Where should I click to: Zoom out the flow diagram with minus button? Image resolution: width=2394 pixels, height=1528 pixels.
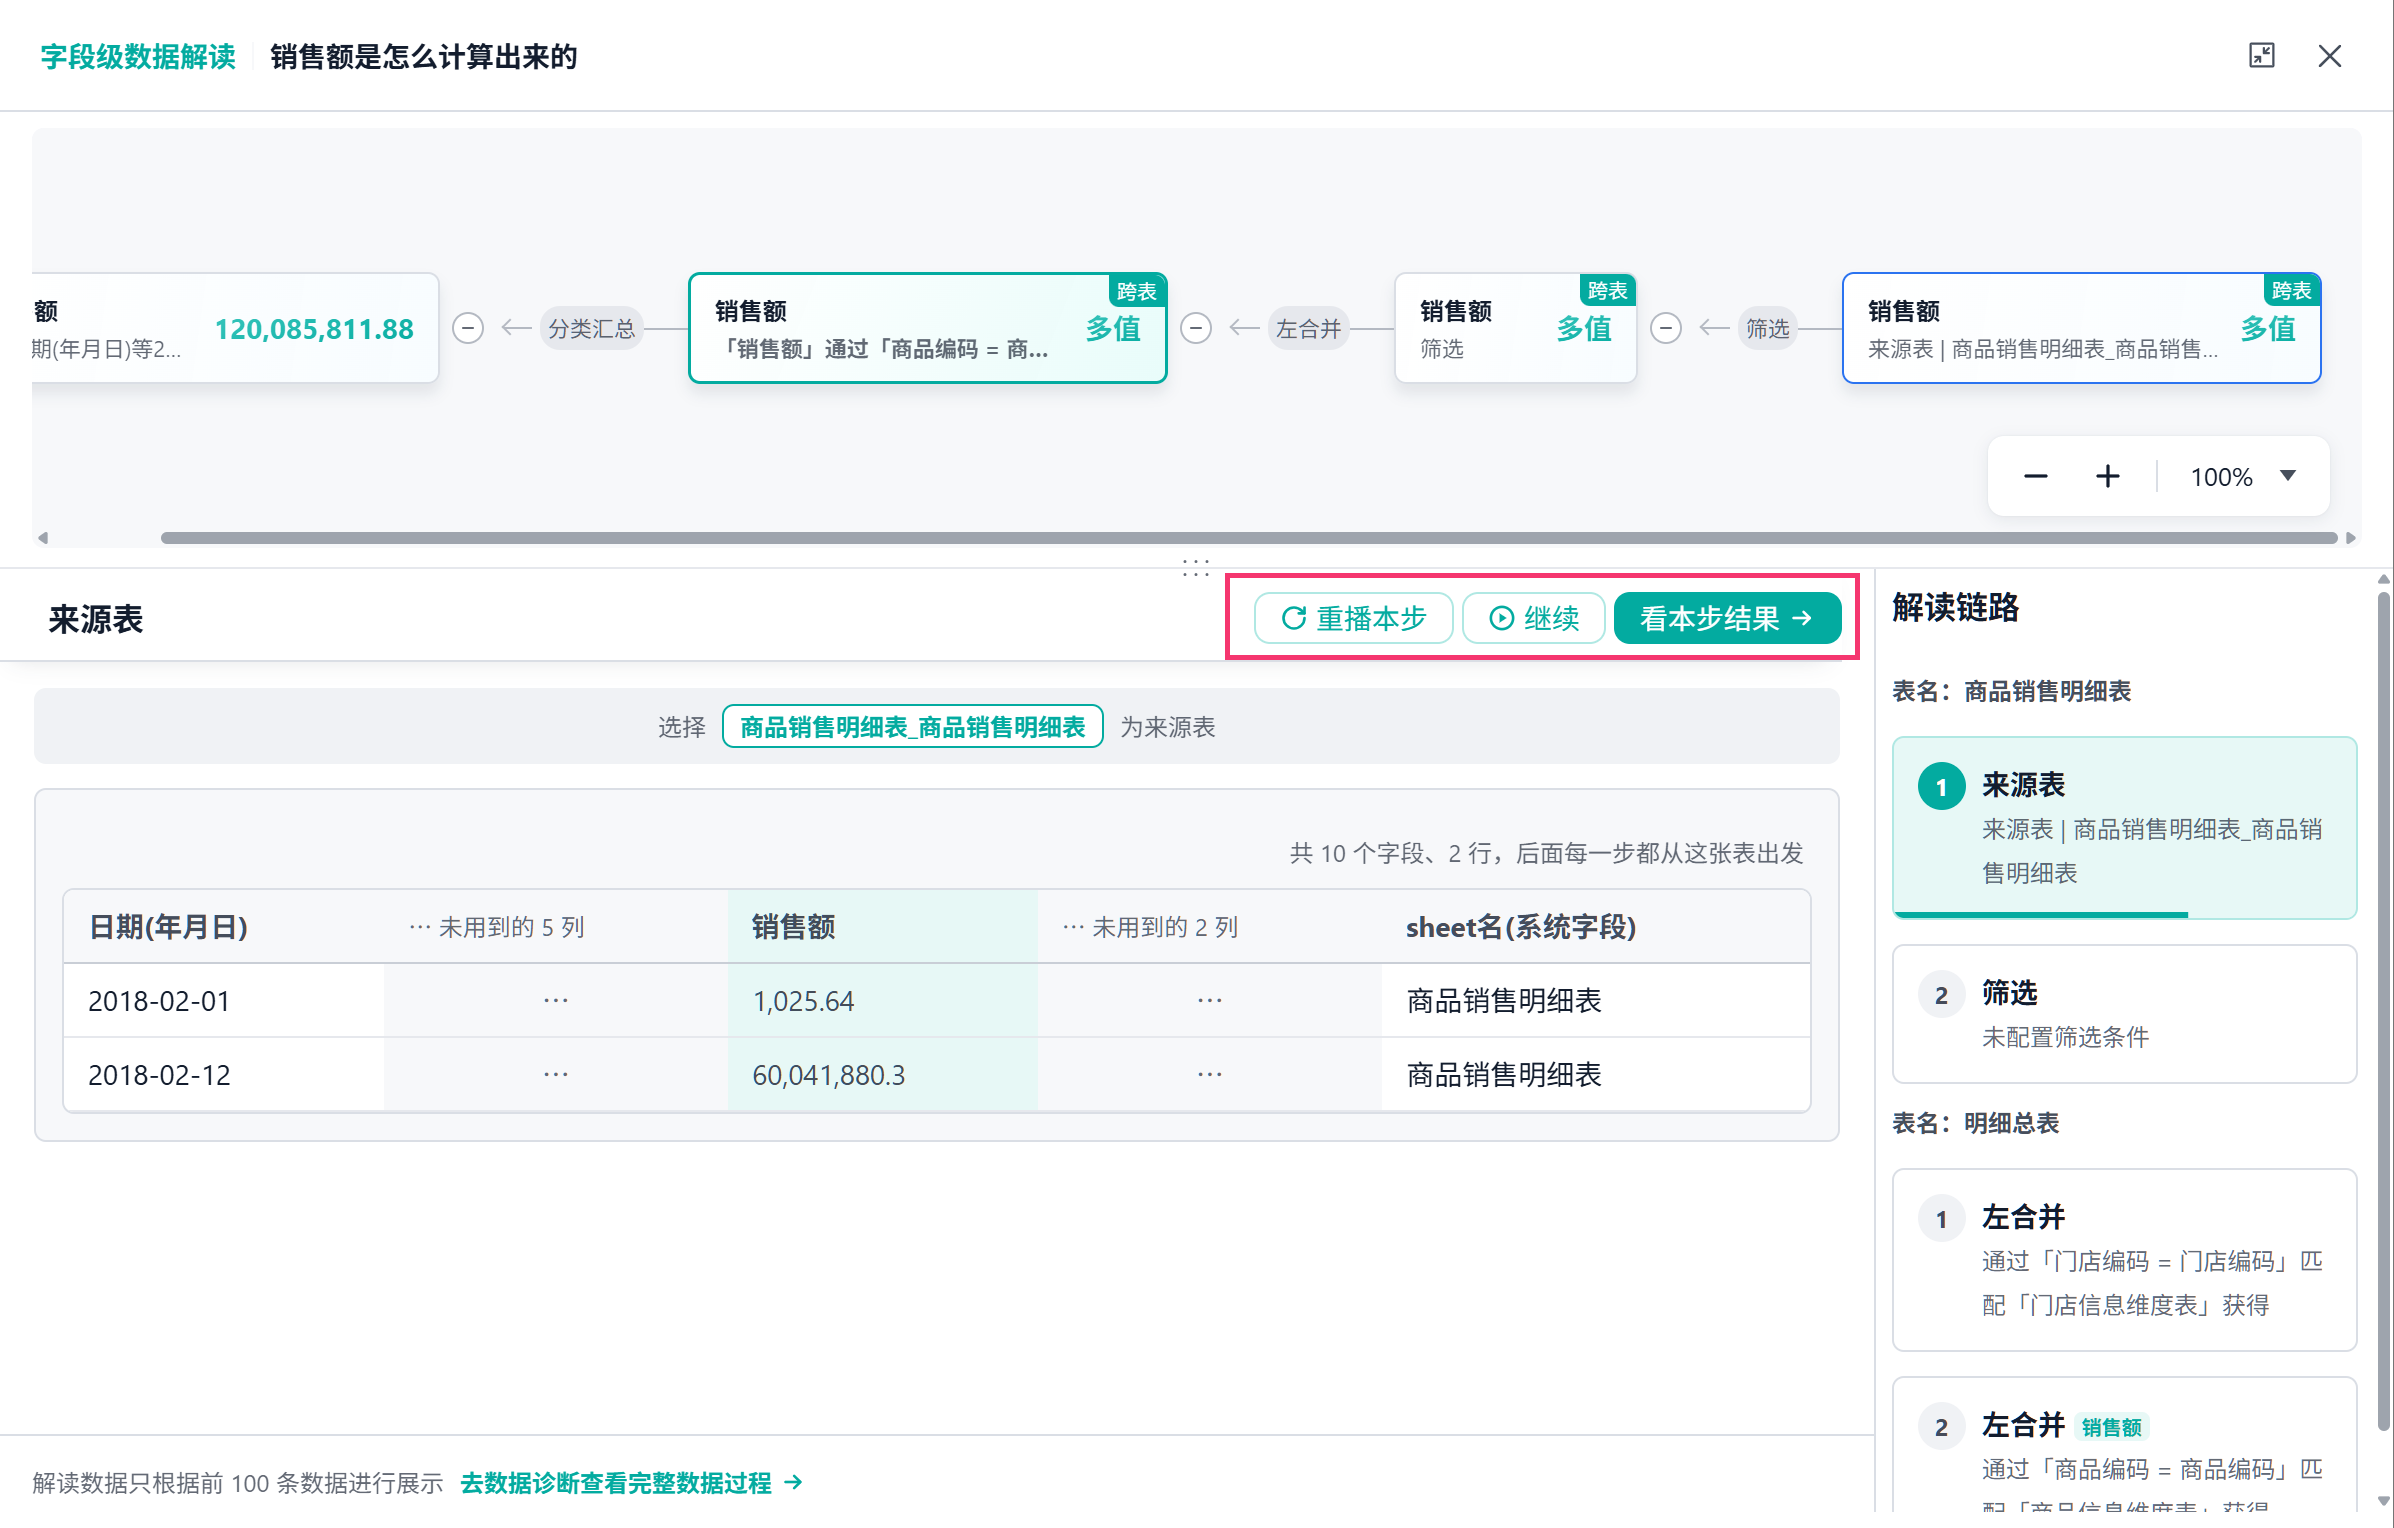point(2035,477)
